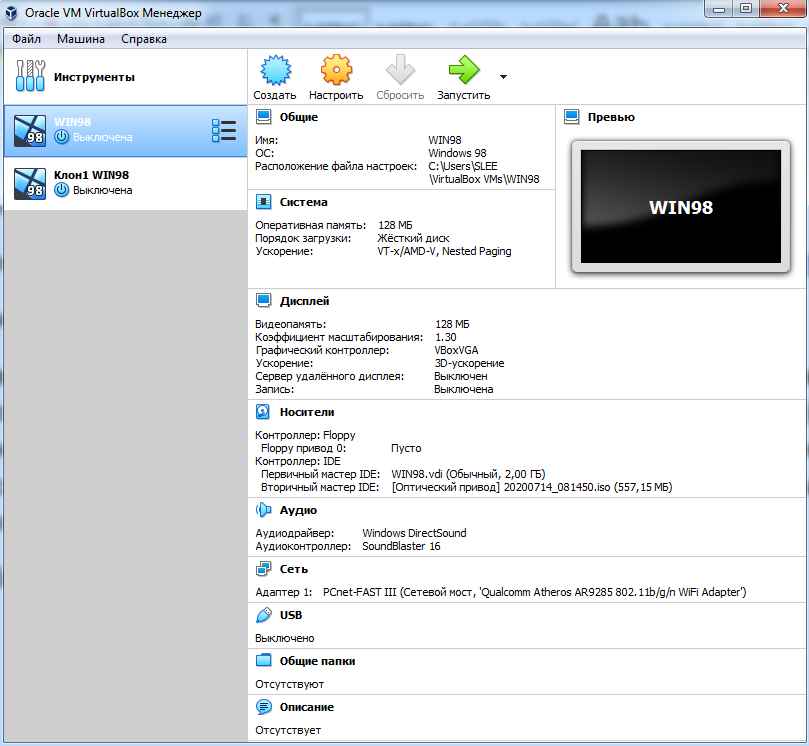Open the Сеть settings heading link
The width and height of the screenshot is (809, 746).
pyautogui.click(x=294, y=569)
